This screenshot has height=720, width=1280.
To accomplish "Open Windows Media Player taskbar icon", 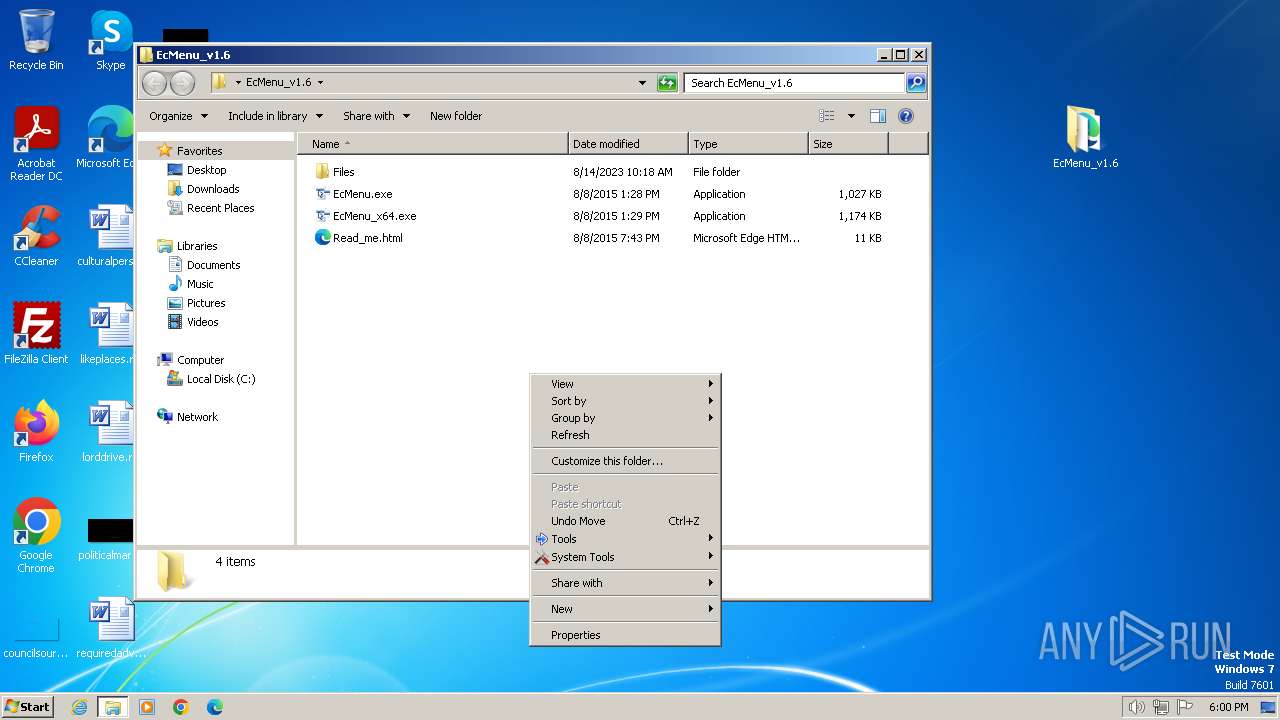I will pos(147,707).
